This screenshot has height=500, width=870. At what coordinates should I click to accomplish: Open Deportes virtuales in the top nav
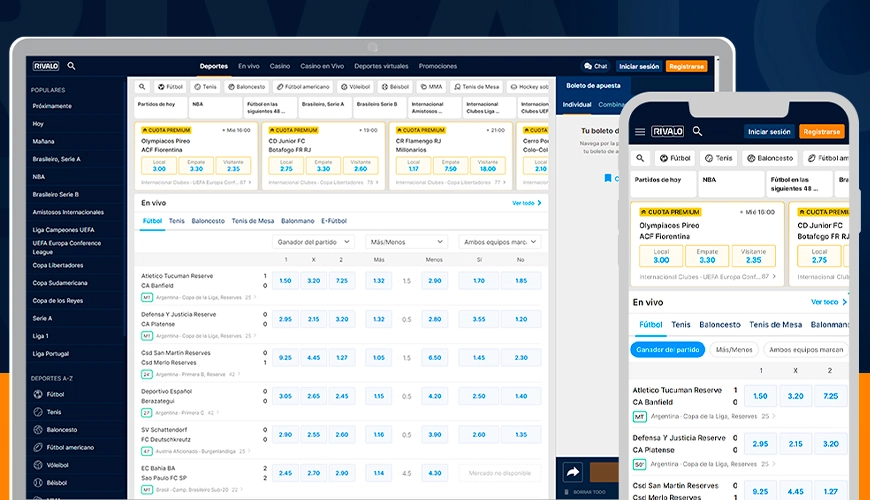point(381,66)
